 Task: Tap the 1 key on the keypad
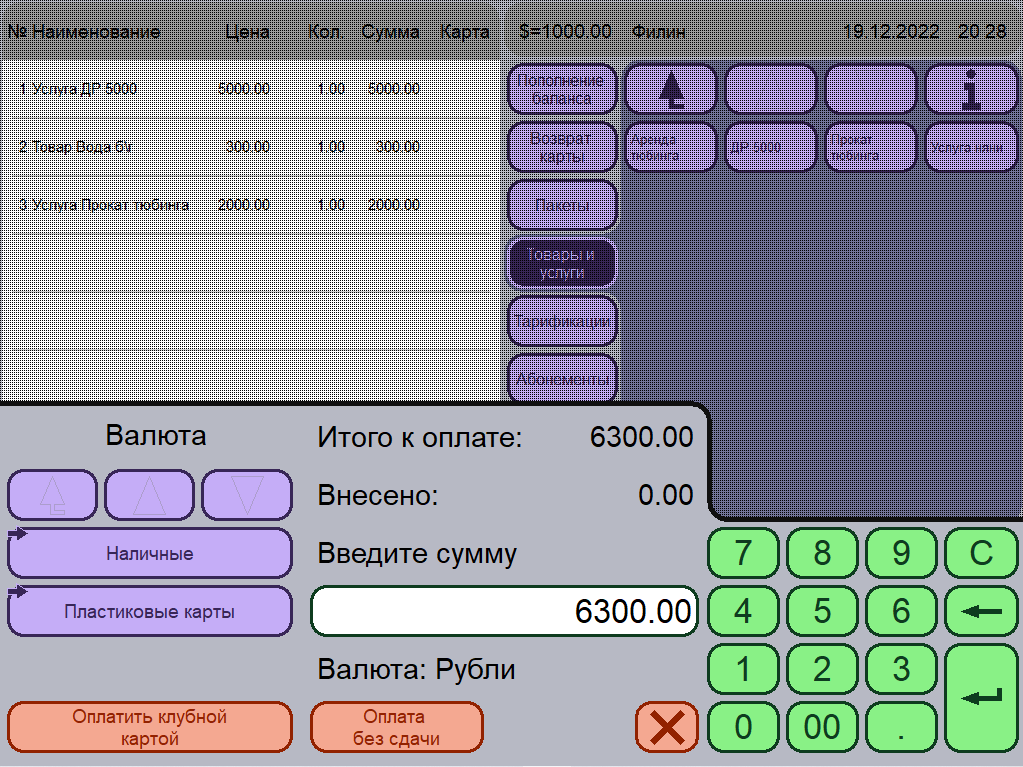click(x=743, y=669)
